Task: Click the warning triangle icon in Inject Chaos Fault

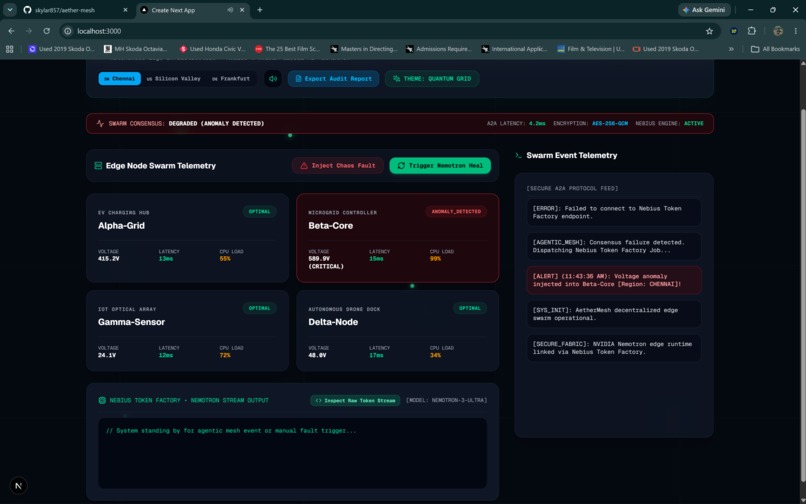Action: (x=304, y=166)
